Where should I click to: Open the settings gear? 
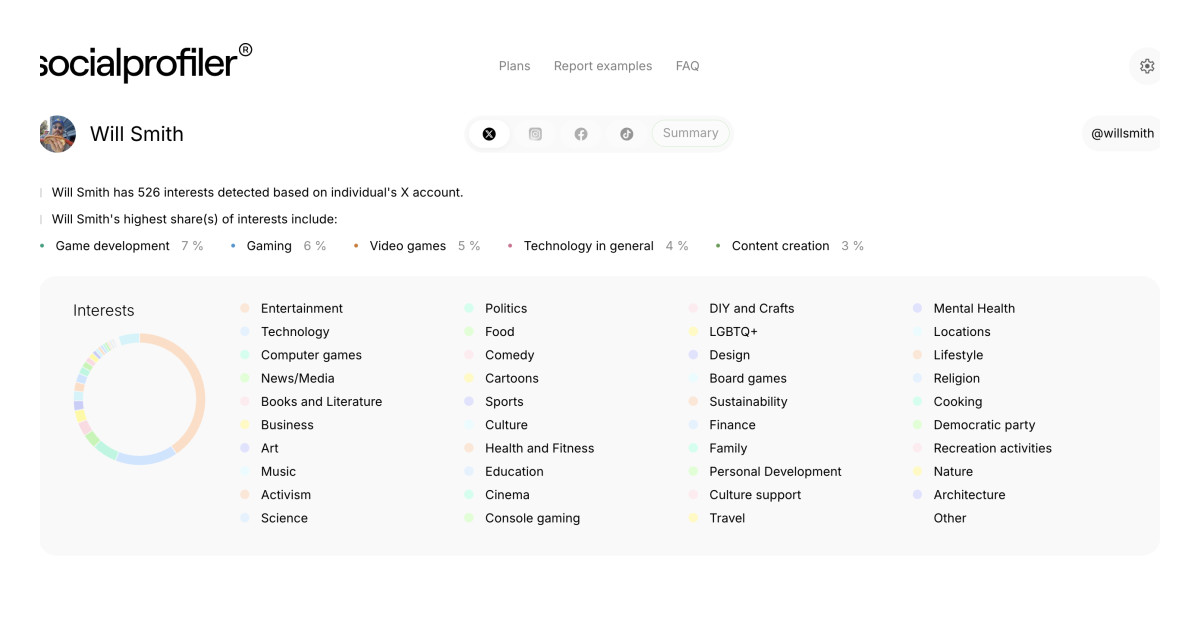click(1146, 66)
